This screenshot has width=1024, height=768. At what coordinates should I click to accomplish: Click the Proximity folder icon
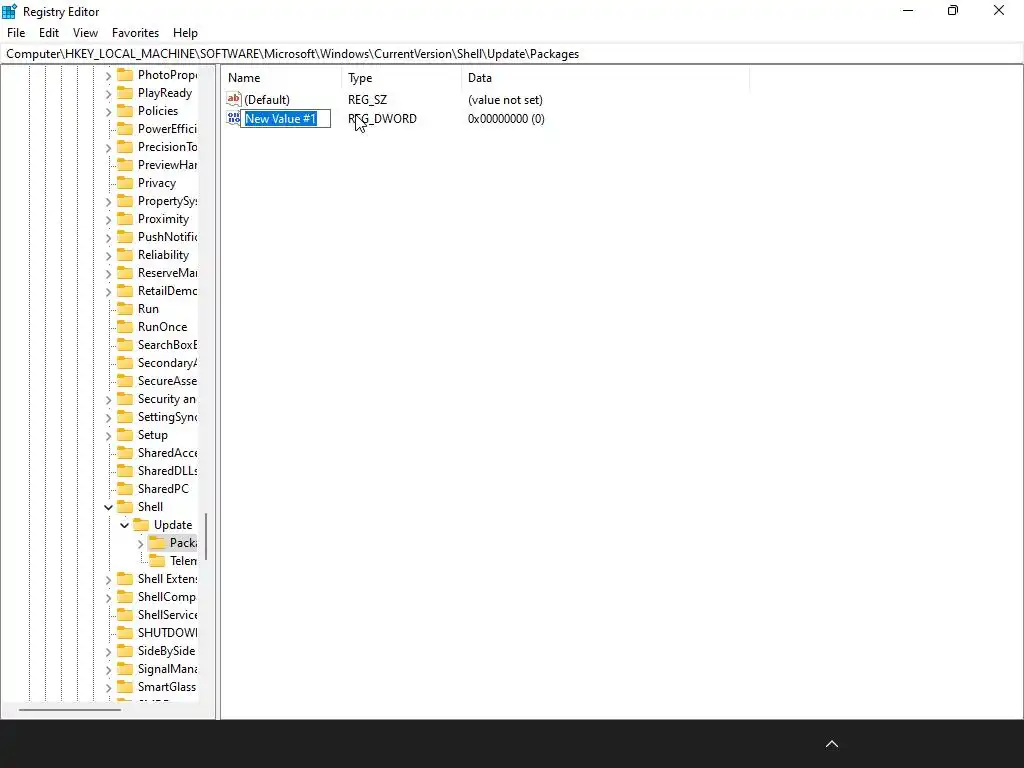click(125, 219)
